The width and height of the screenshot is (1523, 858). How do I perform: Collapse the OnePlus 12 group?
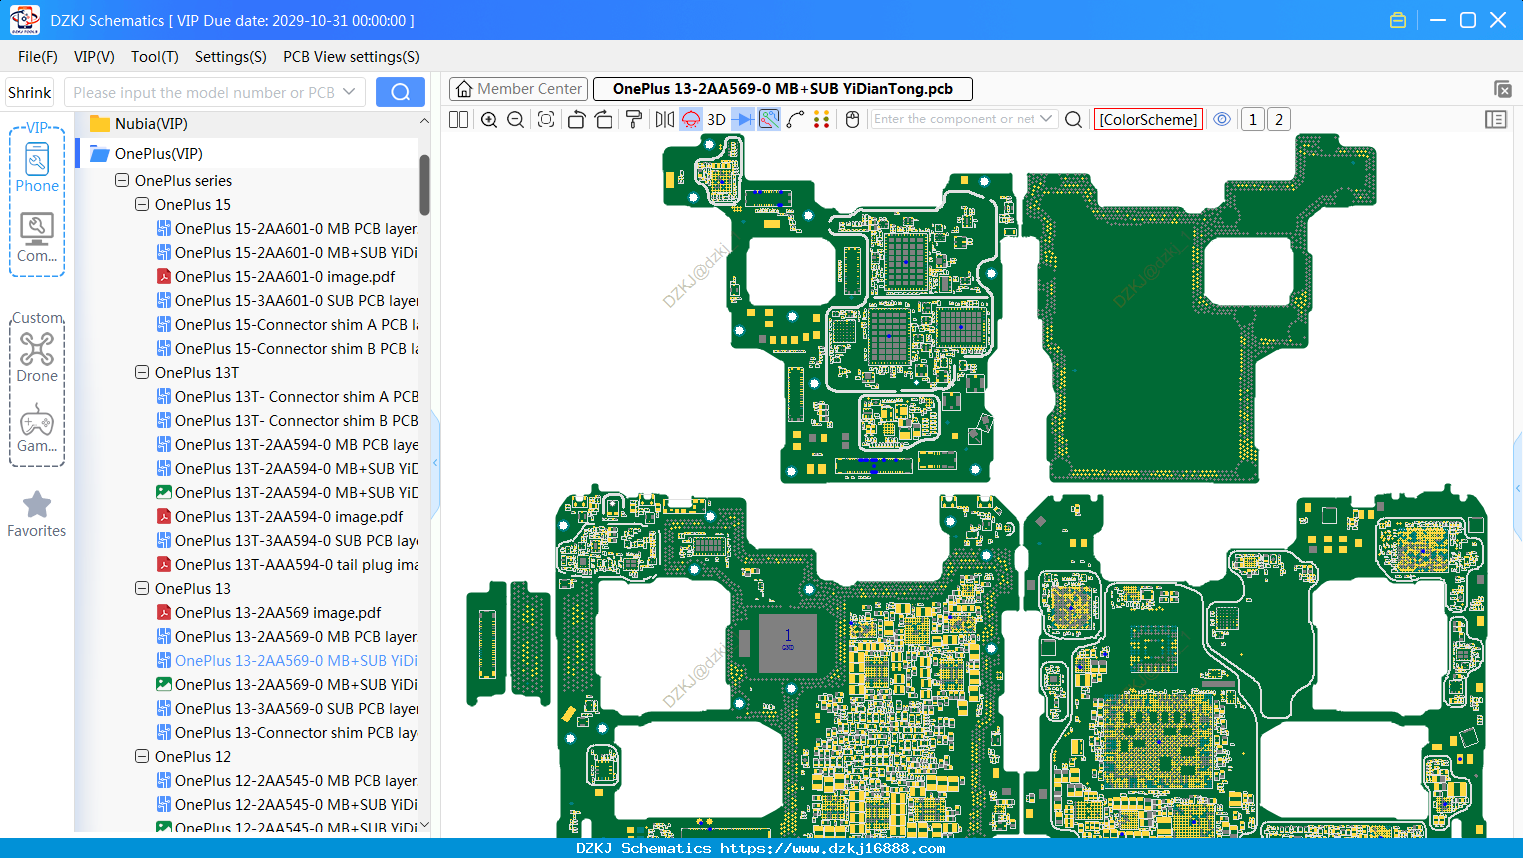point(142,757)
